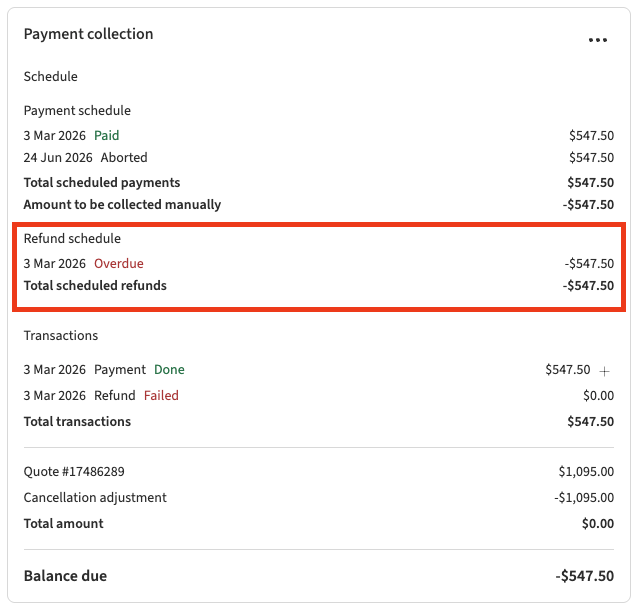Open the three-dot menu in Payment collection
This screenshot has width=639, height=611.
[598, 40]
